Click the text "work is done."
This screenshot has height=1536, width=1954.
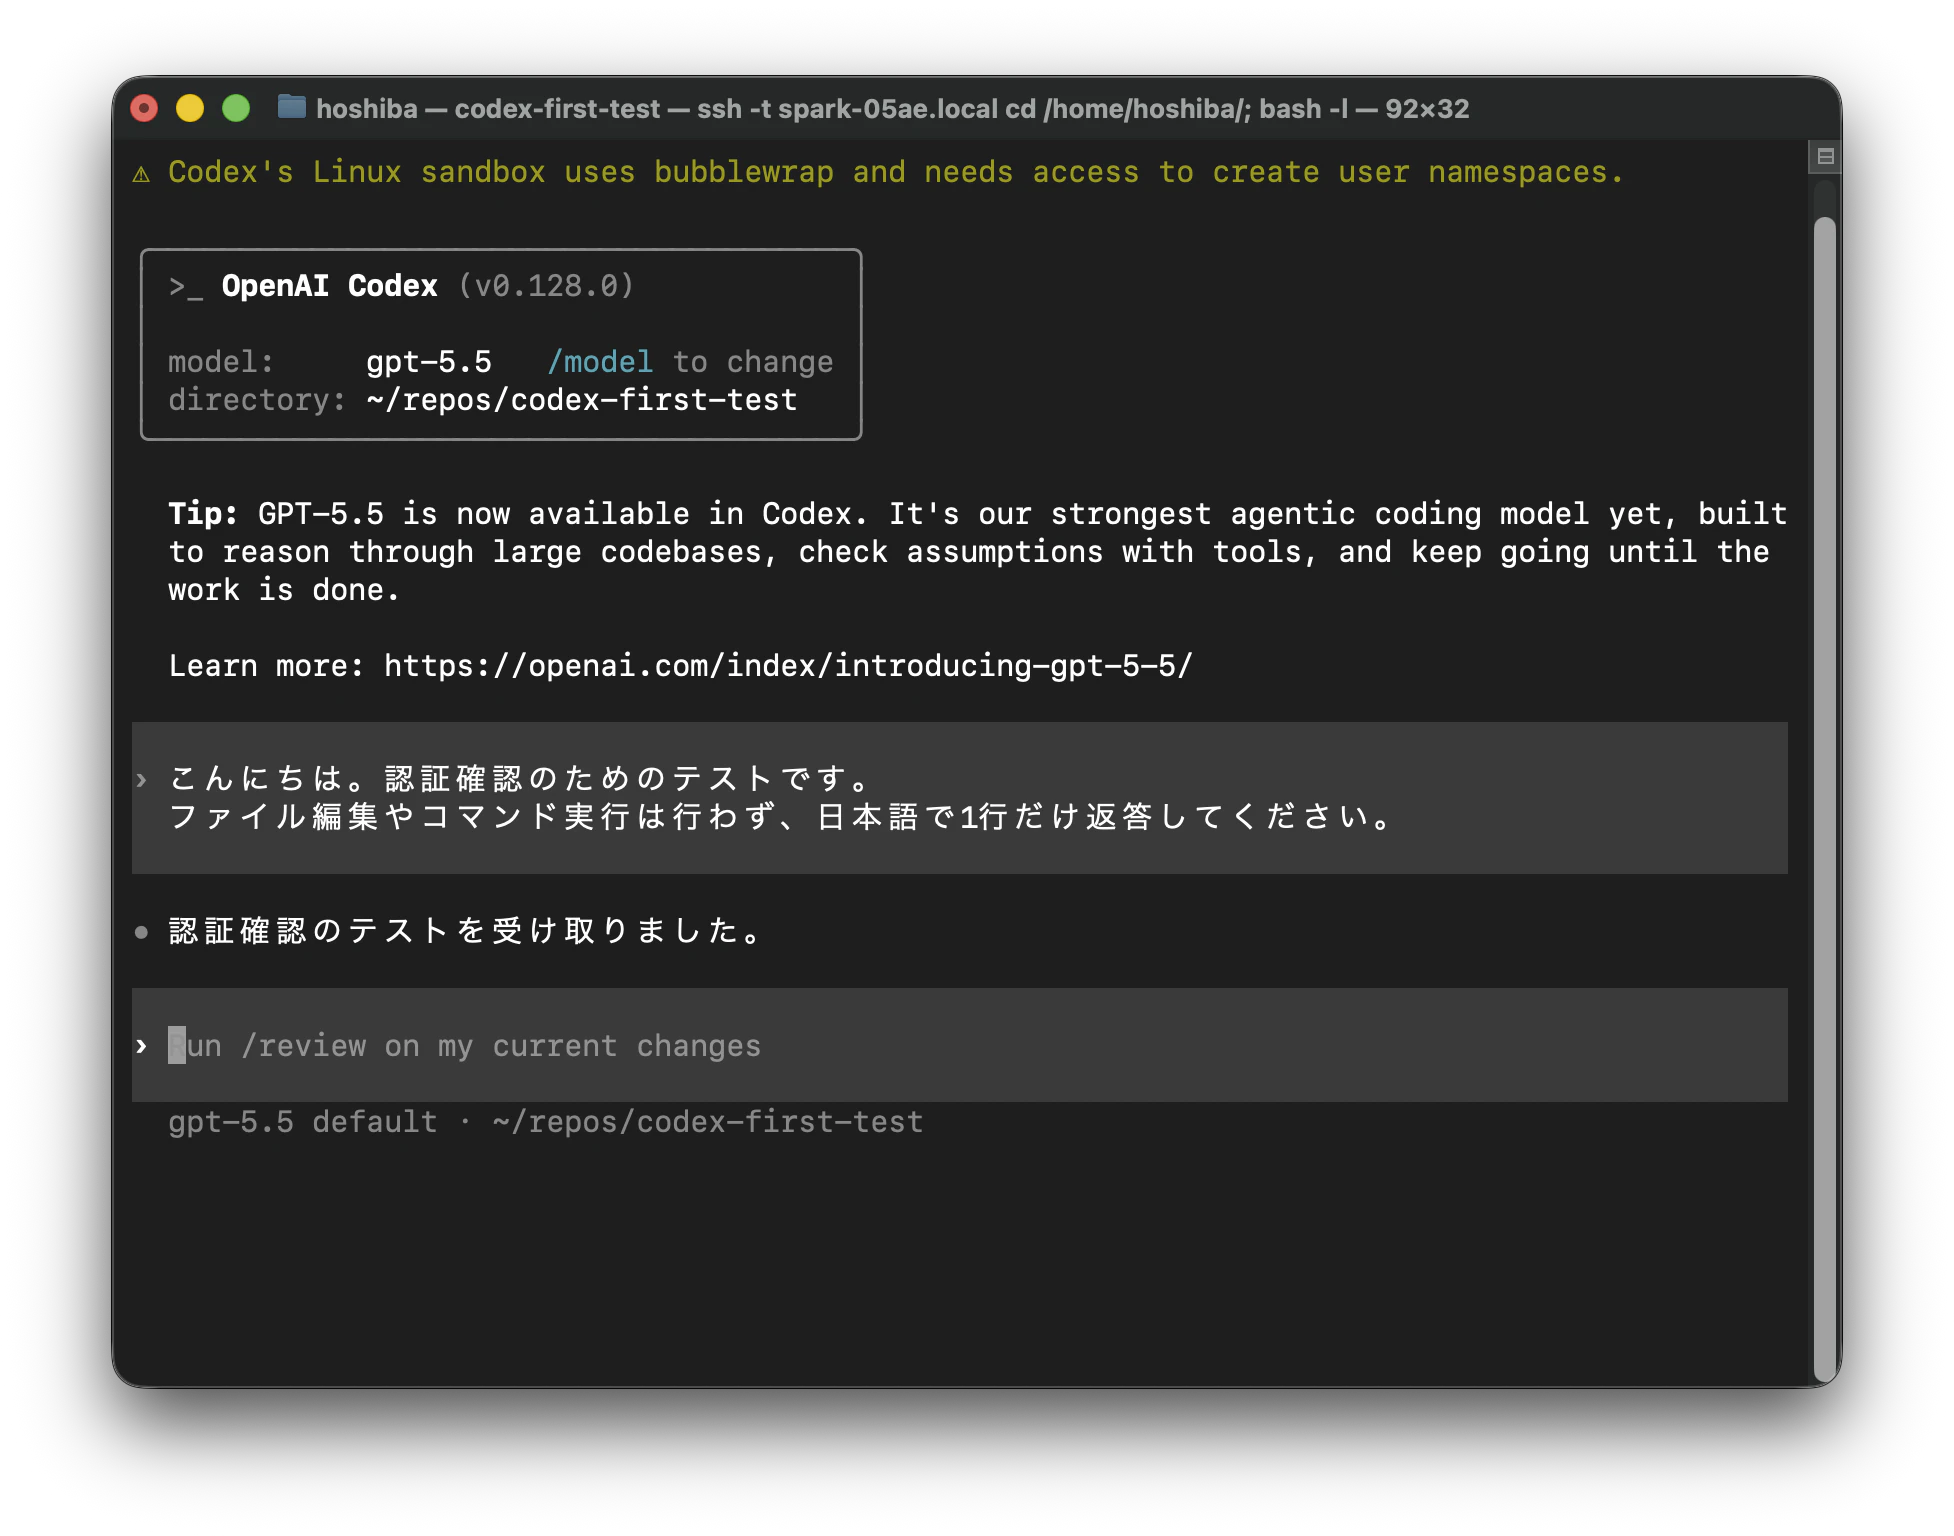(x=284, y=590)
